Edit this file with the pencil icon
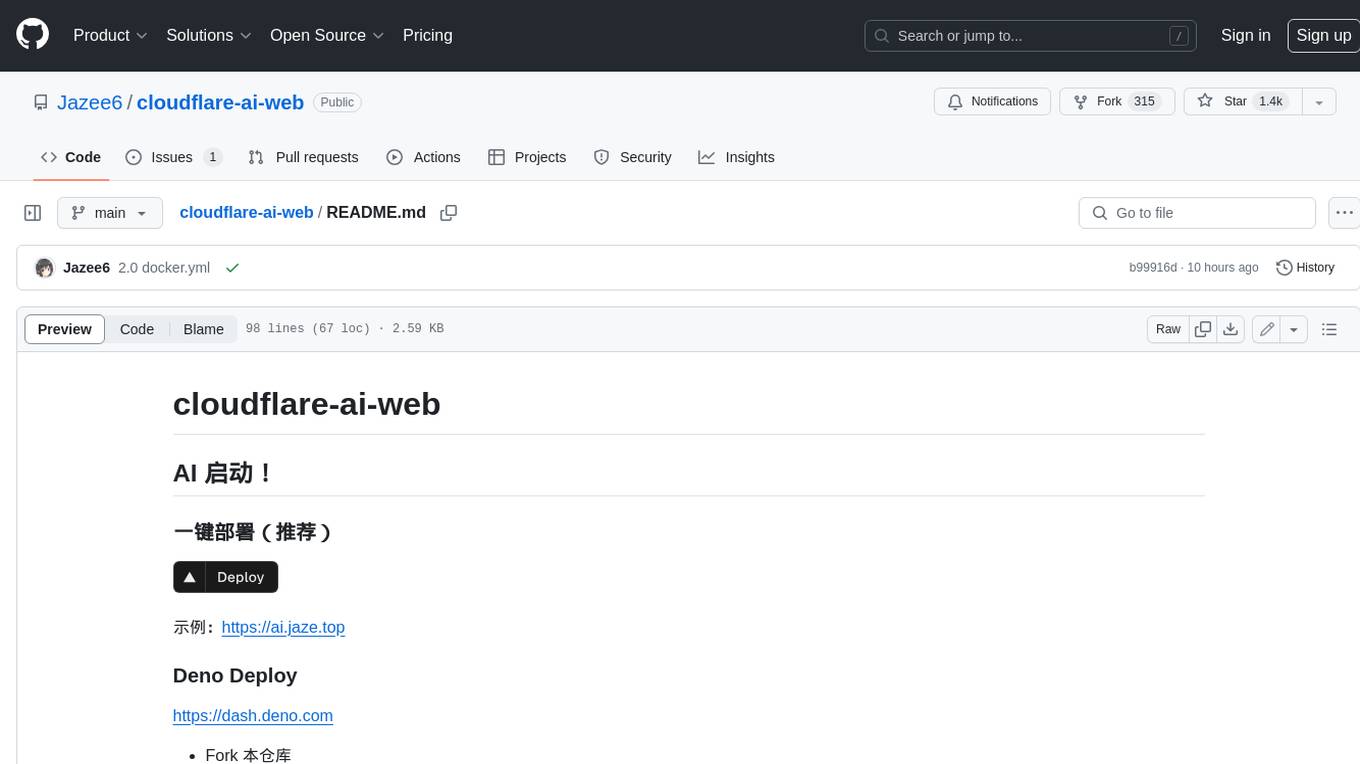Screen dimensions: 1360x764 1266,329
